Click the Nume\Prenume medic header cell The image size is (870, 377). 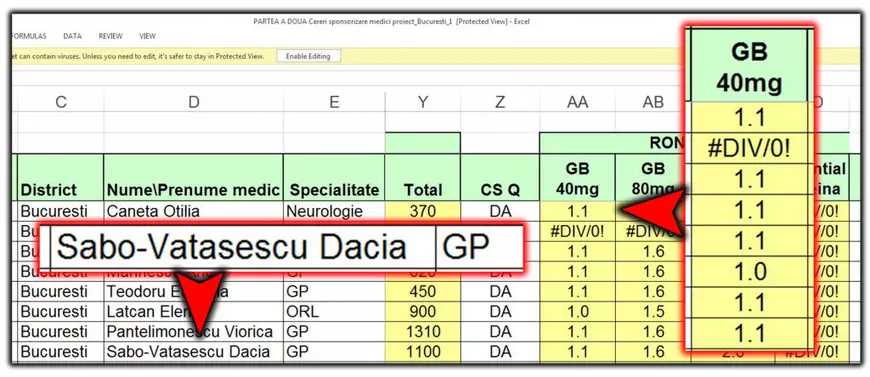point(193,177)
